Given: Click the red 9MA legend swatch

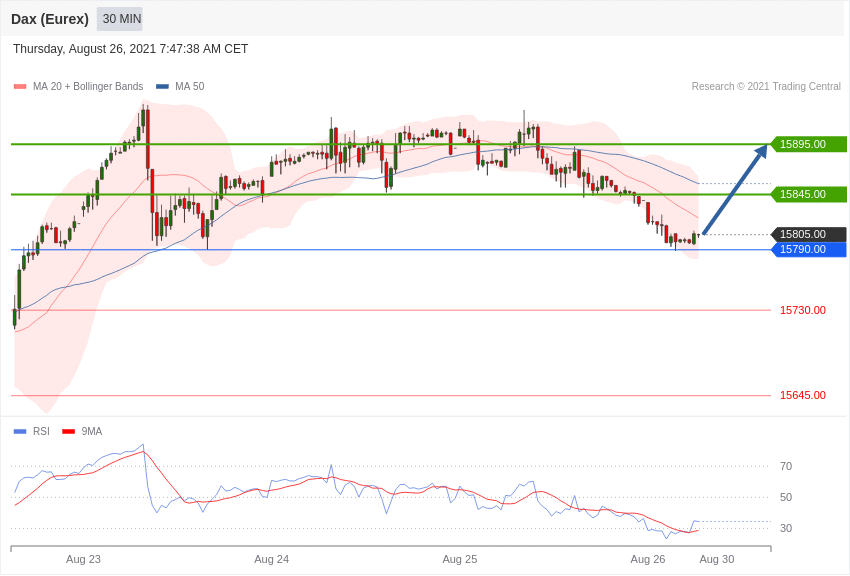Looking at the screenshot, I should point(68,432).
